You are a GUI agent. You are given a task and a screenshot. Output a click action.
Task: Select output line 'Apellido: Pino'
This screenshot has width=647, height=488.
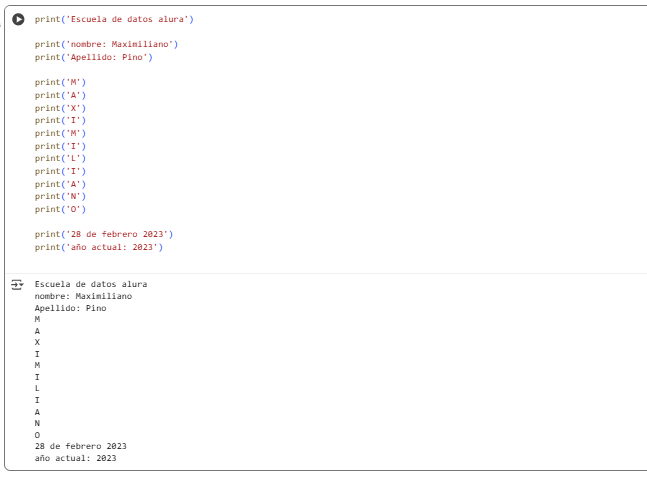(71, 308)
